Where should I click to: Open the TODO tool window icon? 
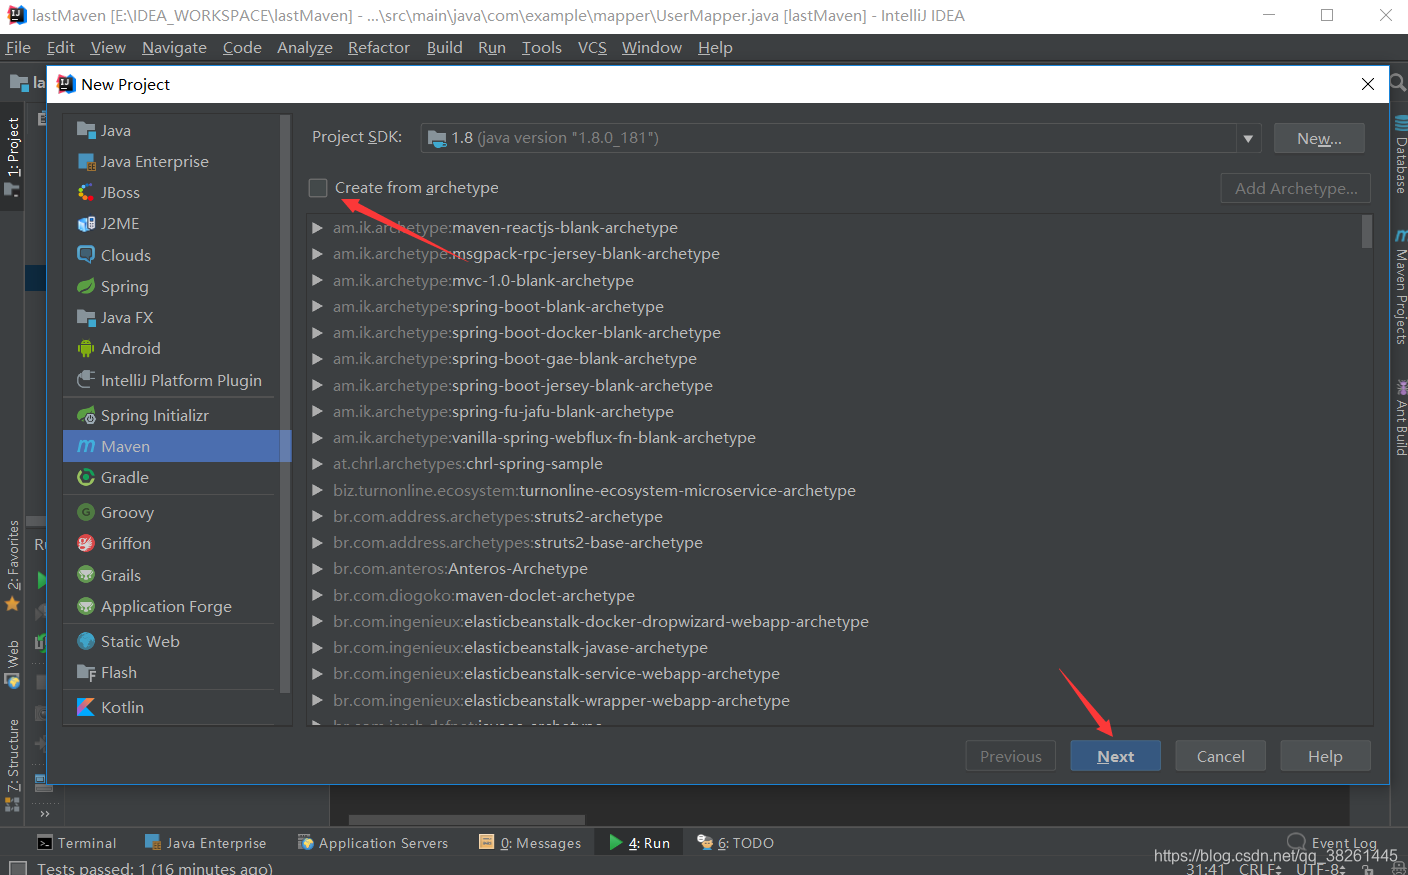coord(705,842)
